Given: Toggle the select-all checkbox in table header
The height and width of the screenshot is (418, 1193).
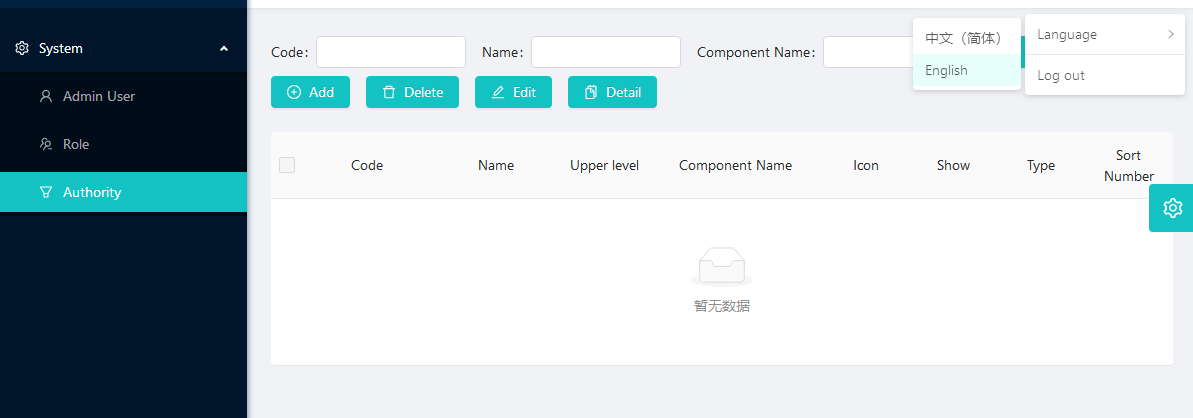Looking at the screenshot, I should tap(287, 164).
